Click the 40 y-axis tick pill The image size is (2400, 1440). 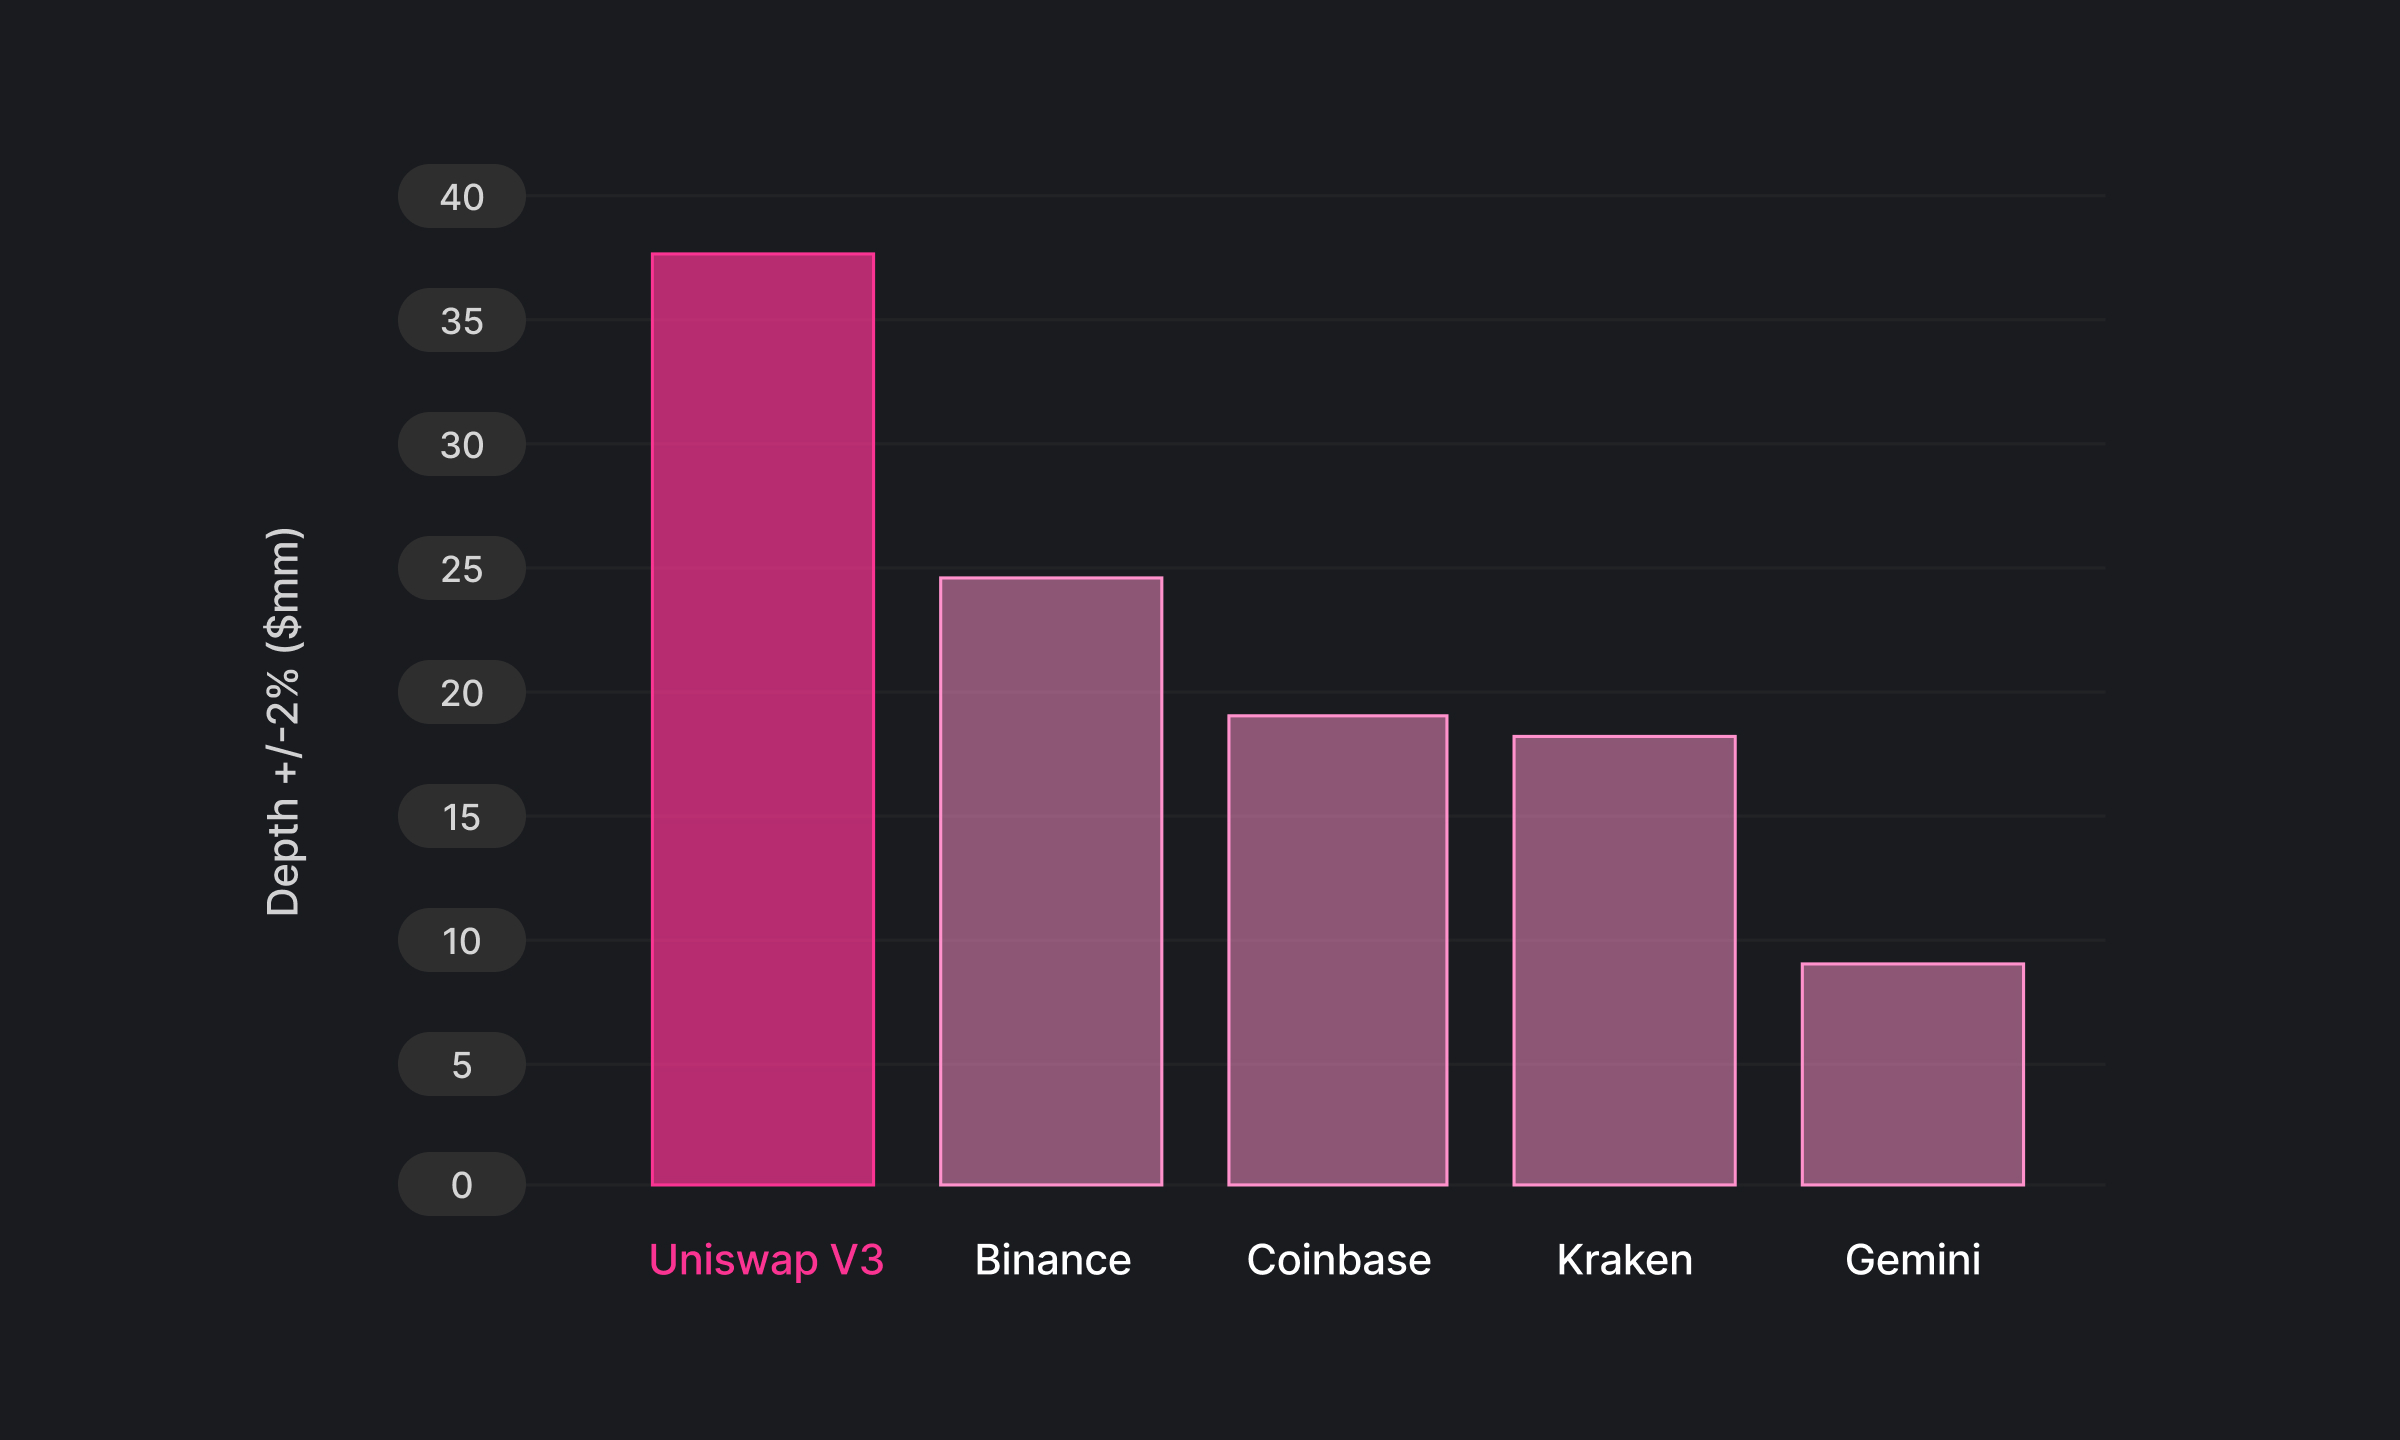(462, 196)
